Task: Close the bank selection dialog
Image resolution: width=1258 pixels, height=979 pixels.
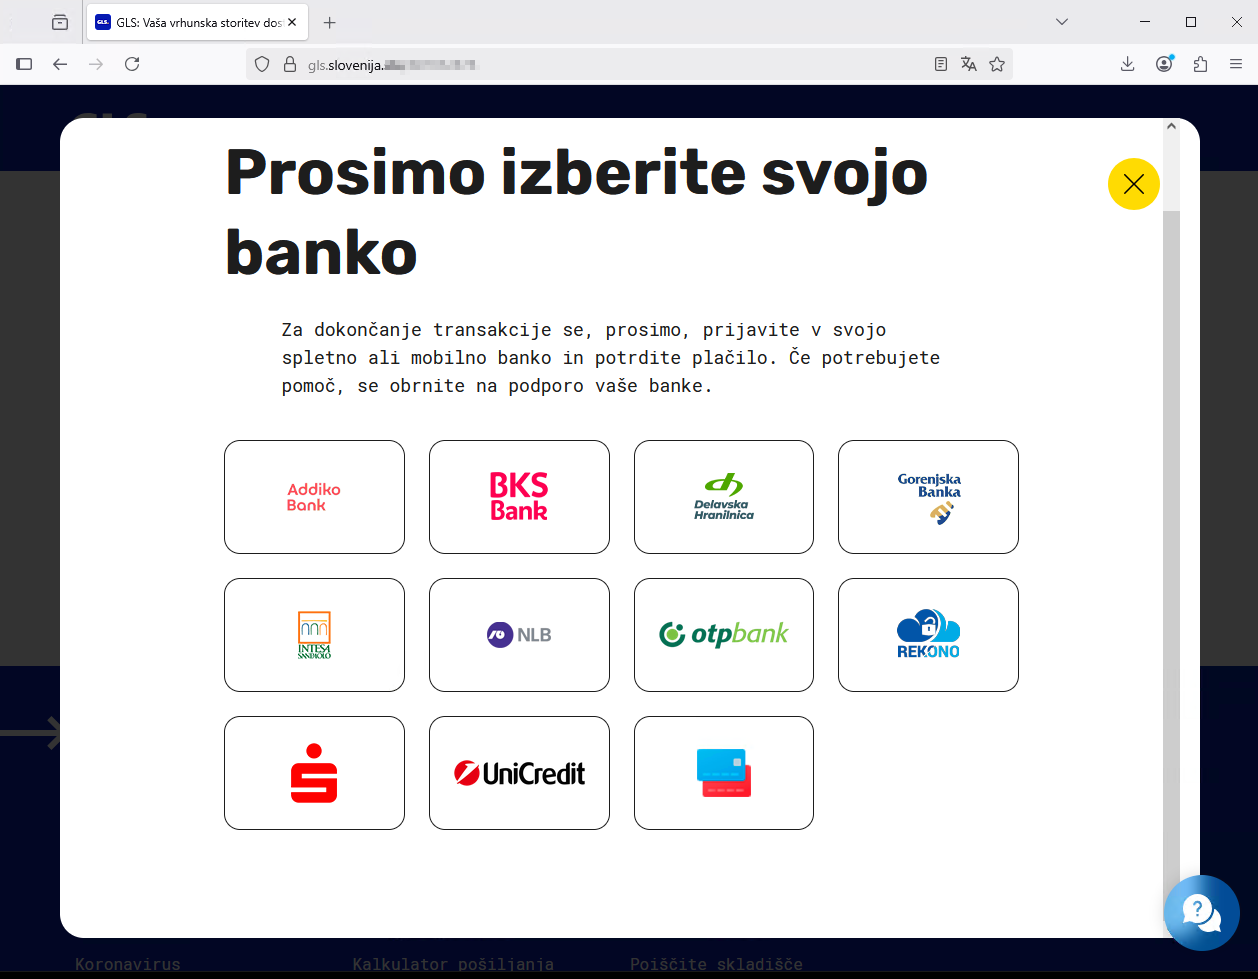Action: [1134, 184]
